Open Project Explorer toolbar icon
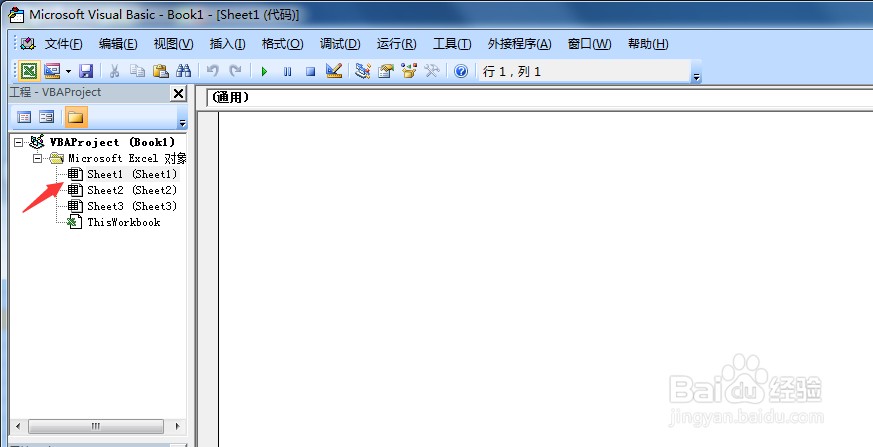The width and height of the screenshot is (873, 447). [363, 71]
